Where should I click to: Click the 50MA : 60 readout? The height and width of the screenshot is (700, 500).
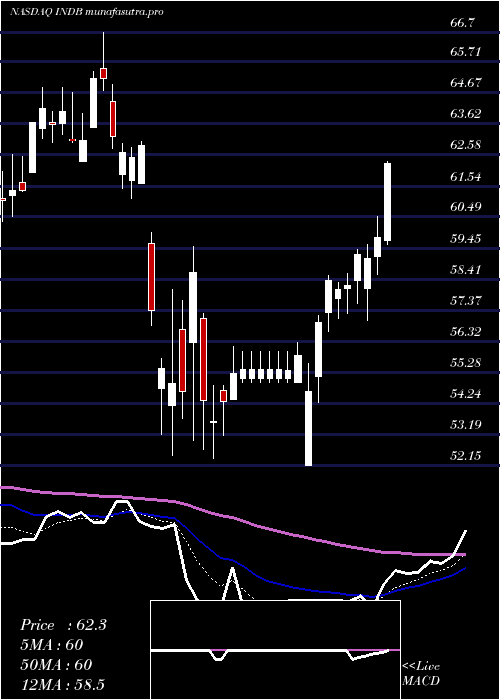pos(56,664)
